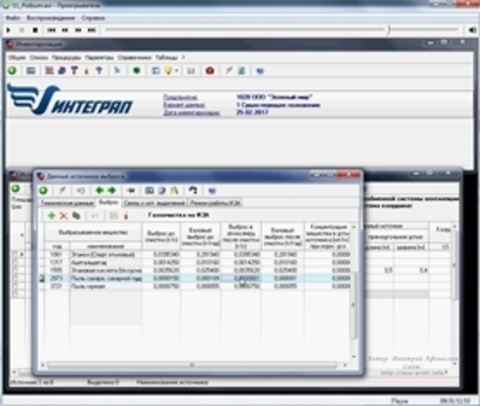Open the Справочники menu in Инвентаризация window
This screenshot has width=480, height=406.
[x=135, y=57]
